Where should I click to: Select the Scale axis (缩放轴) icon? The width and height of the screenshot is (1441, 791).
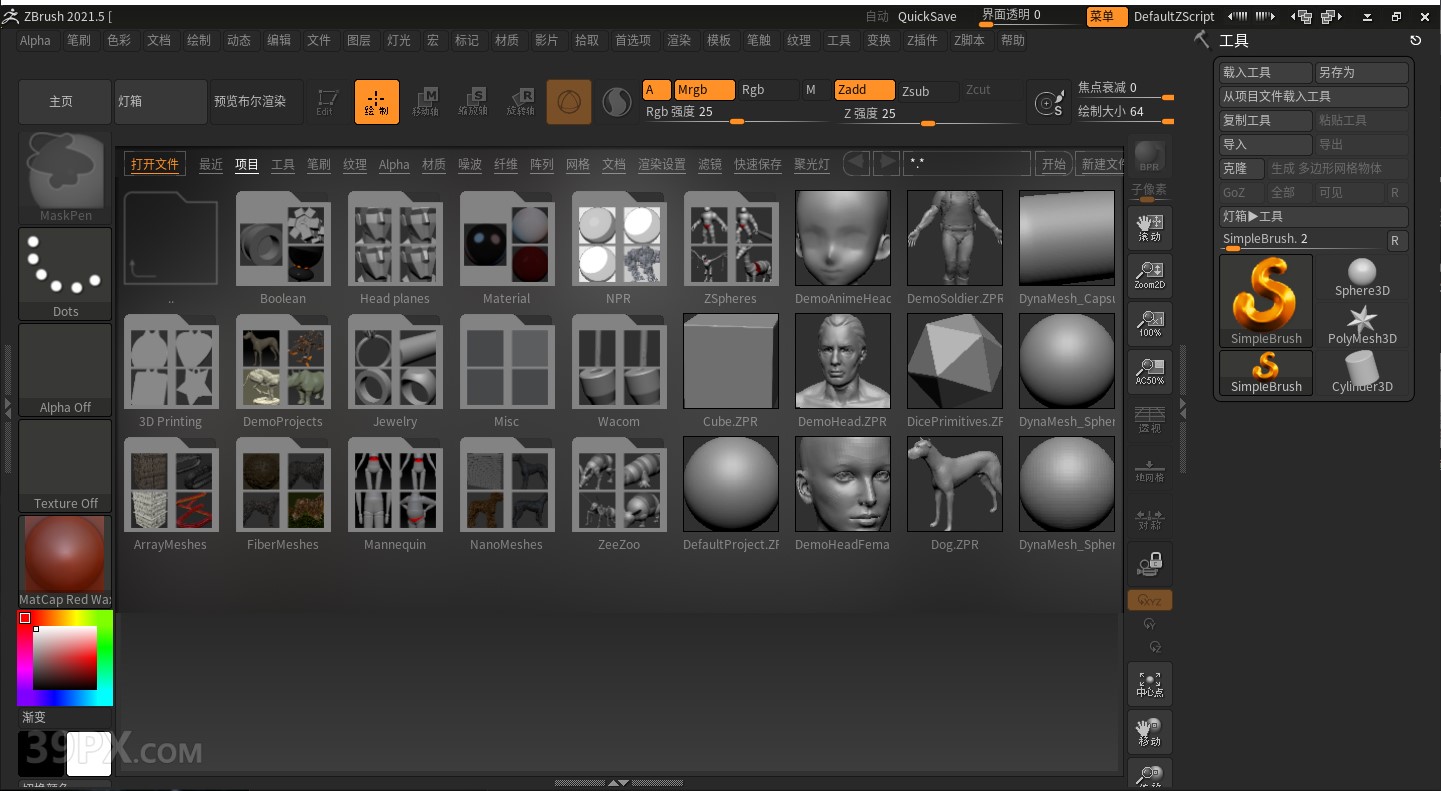(473, 102)
